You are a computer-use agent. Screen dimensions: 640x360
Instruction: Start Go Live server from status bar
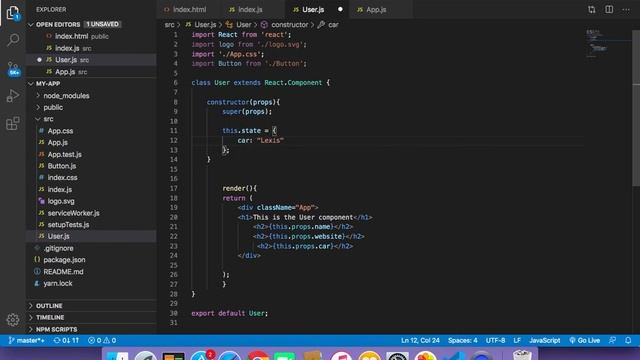(584, 340)
